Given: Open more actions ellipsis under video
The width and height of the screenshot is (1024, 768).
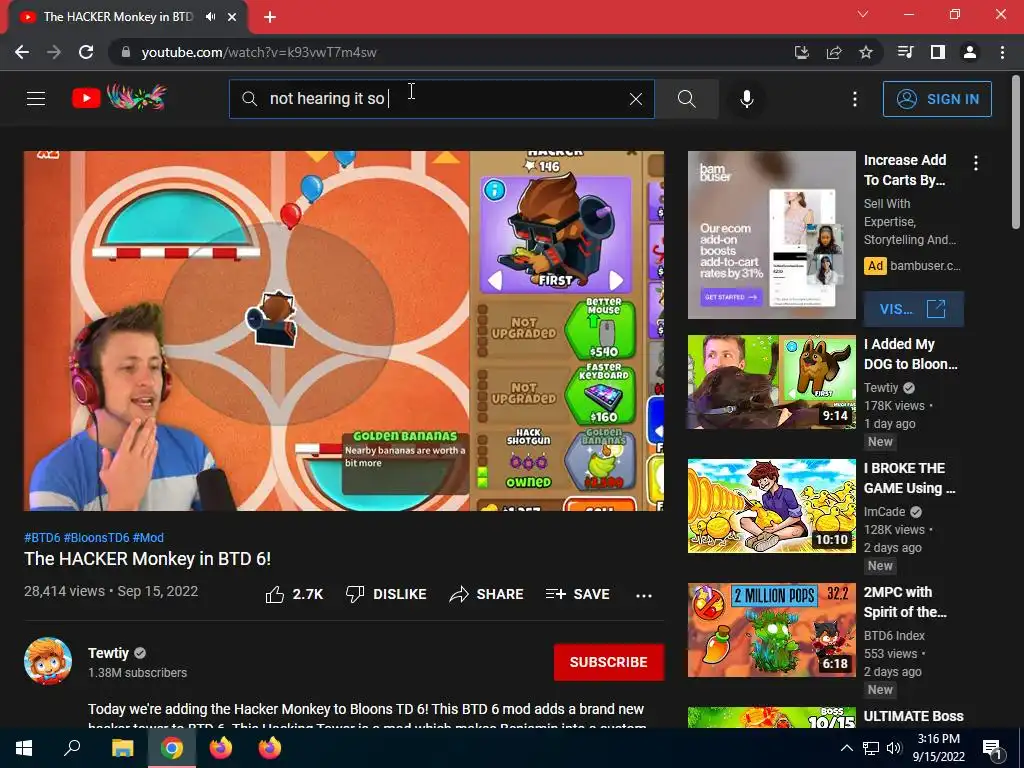Looking at the screenshot, I should 644,595.
